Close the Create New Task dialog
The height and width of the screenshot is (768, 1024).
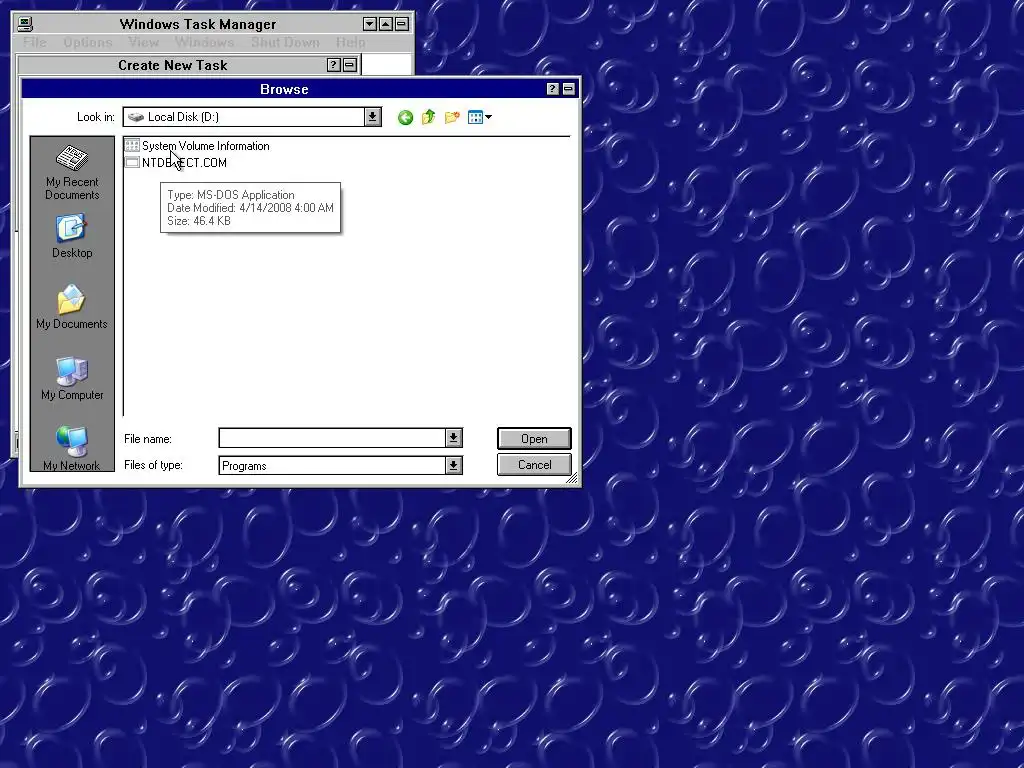click(x=349, y=65)
